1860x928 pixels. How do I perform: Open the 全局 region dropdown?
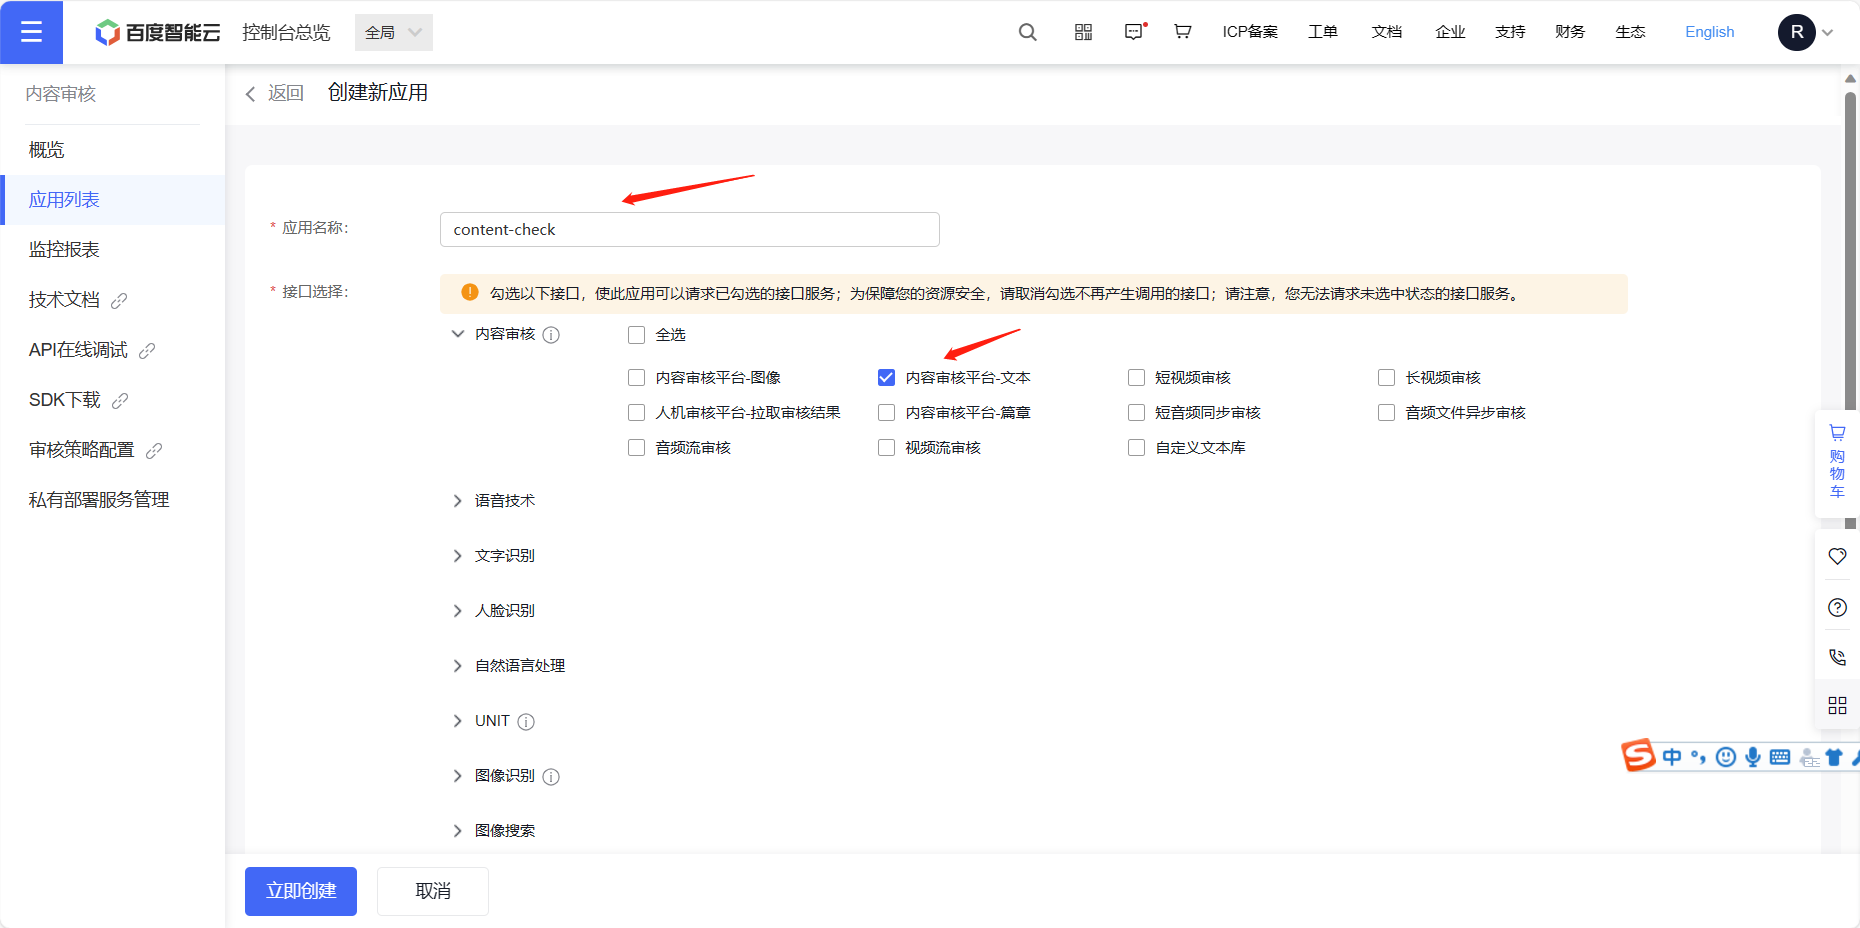(x=394, y=32)
